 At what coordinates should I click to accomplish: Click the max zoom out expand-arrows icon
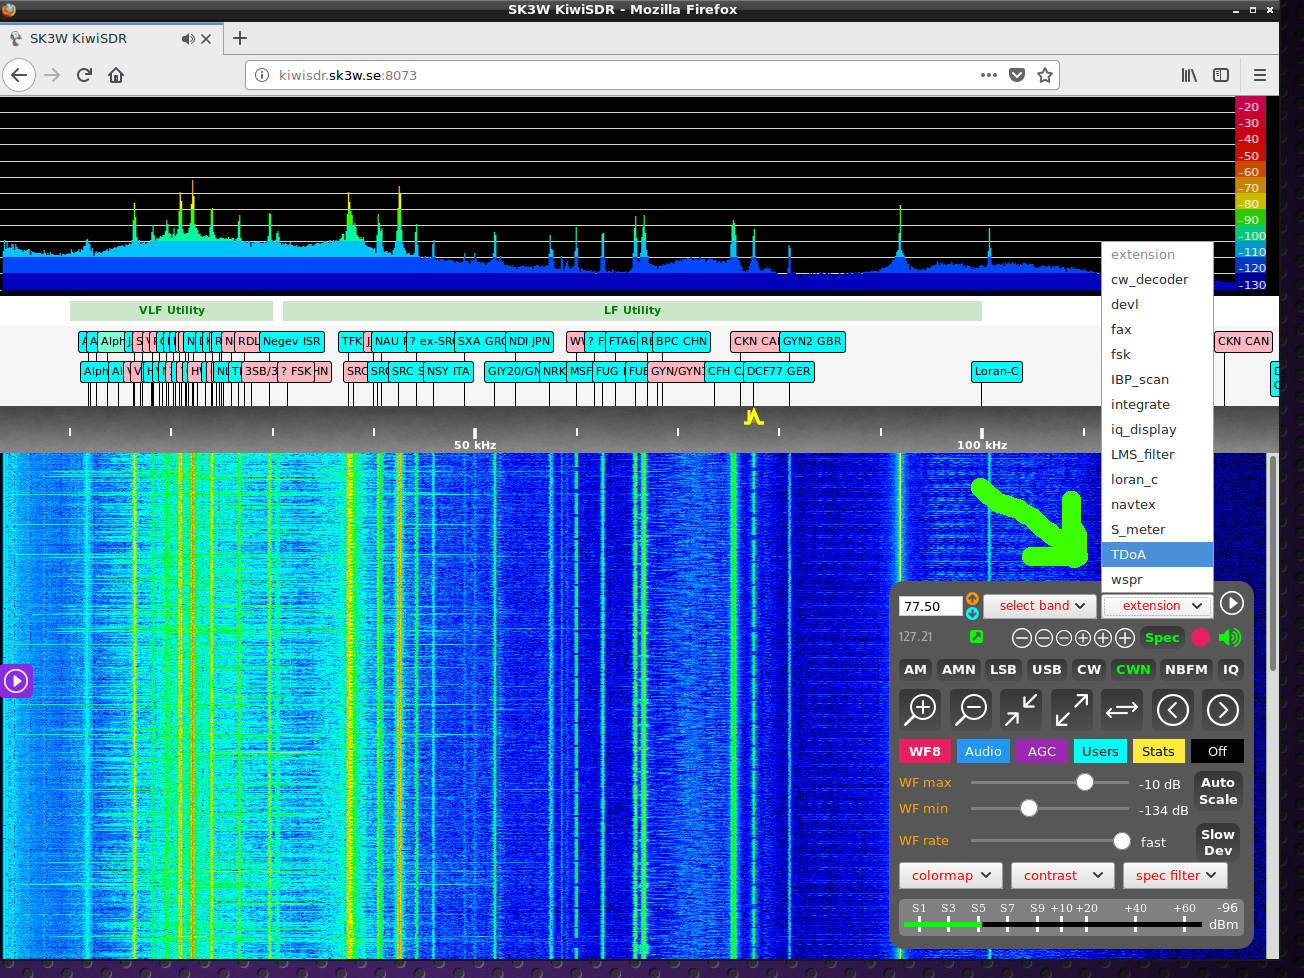coord(1071,710)
